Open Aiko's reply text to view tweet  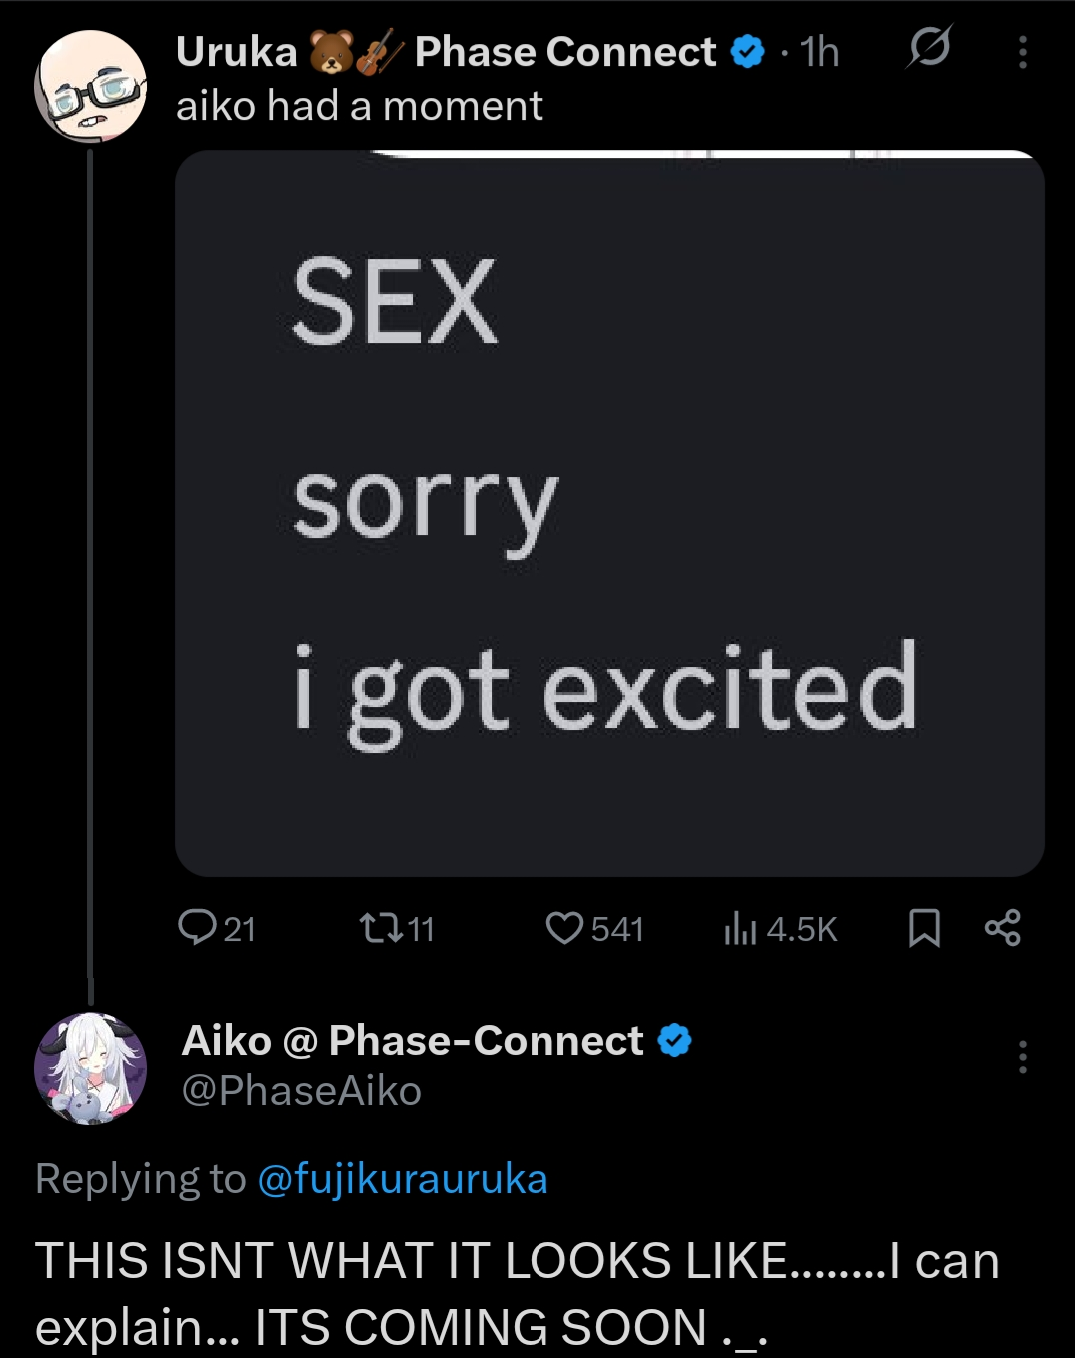pyautogui.click(x=517, y=1293)
